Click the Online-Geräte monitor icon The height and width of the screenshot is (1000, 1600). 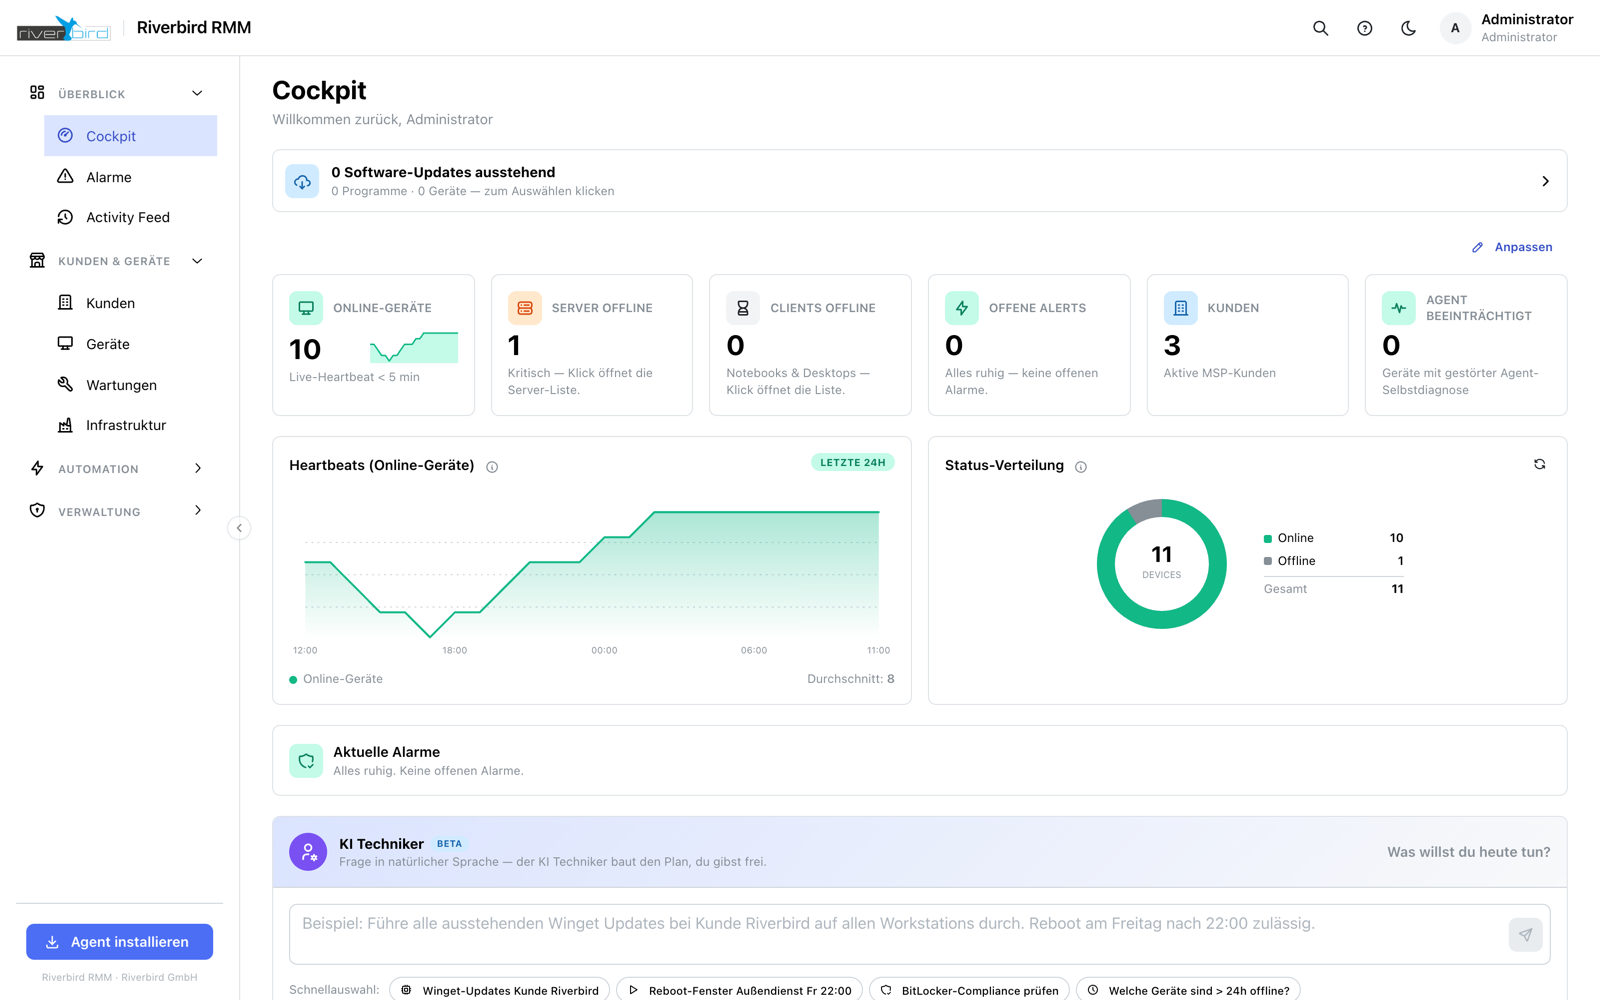306,308
